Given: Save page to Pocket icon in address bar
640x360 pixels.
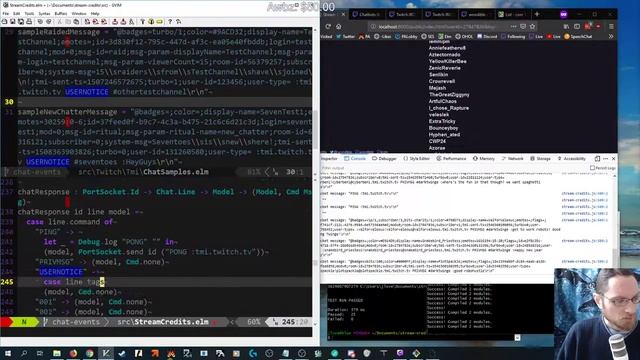Looking at the screenshot, I should [x=523, y=26].
